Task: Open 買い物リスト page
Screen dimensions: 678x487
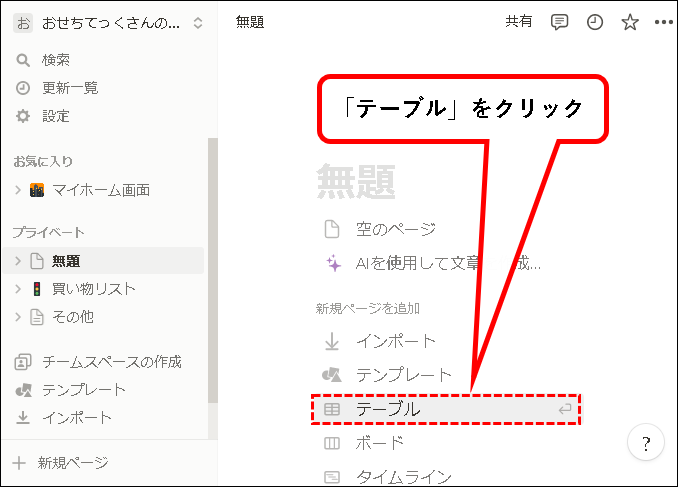Action: pyautogui.click(x=94, y=288)
